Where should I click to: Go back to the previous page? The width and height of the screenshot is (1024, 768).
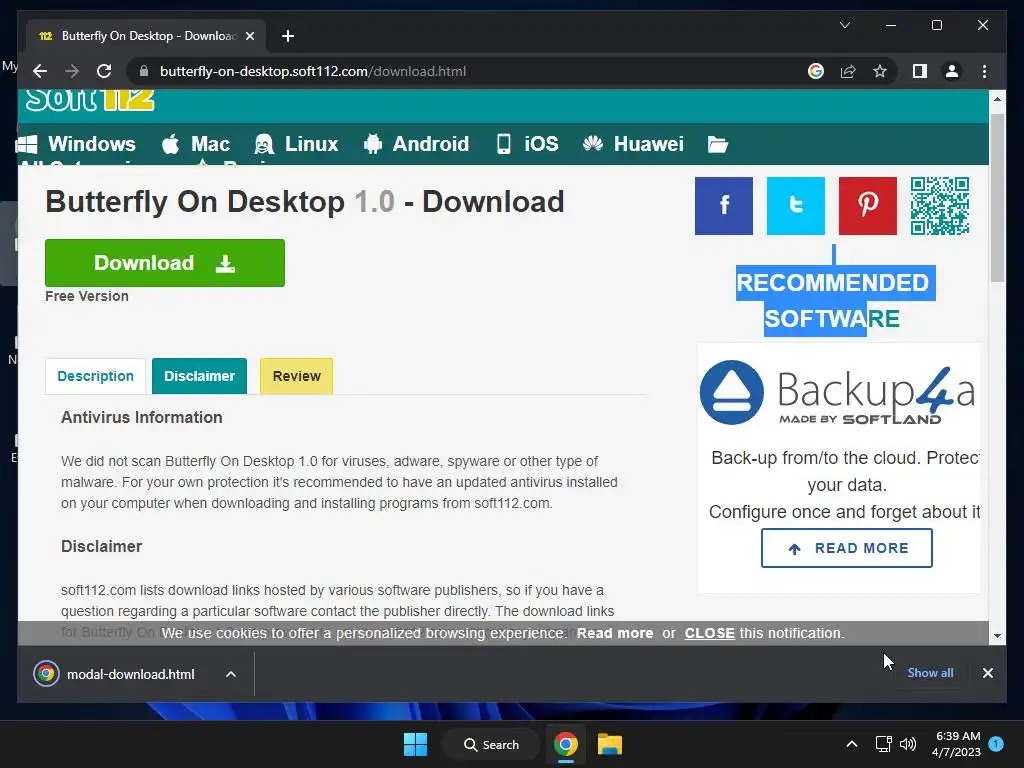(40, 71)
